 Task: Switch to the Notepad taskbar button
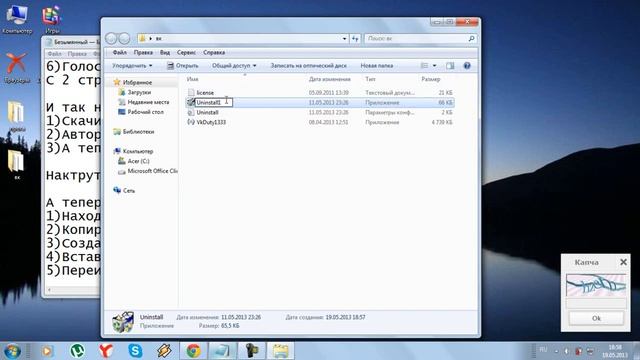pos(222,351)
